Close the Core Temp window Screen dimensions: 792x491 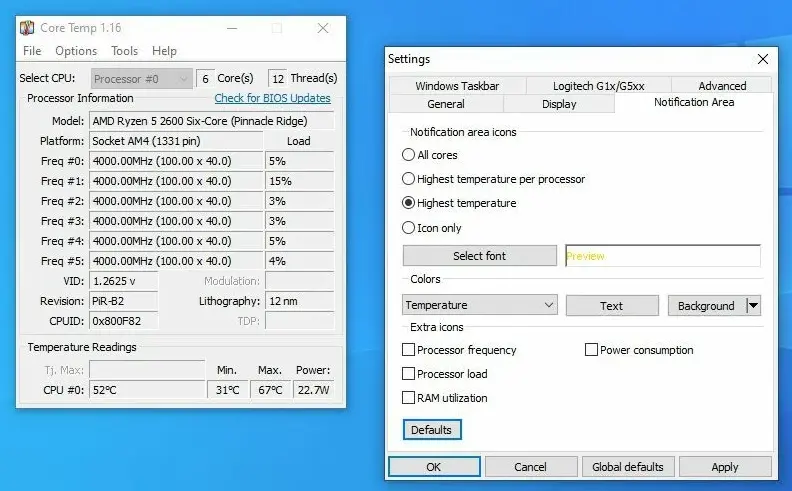(323, 28)
